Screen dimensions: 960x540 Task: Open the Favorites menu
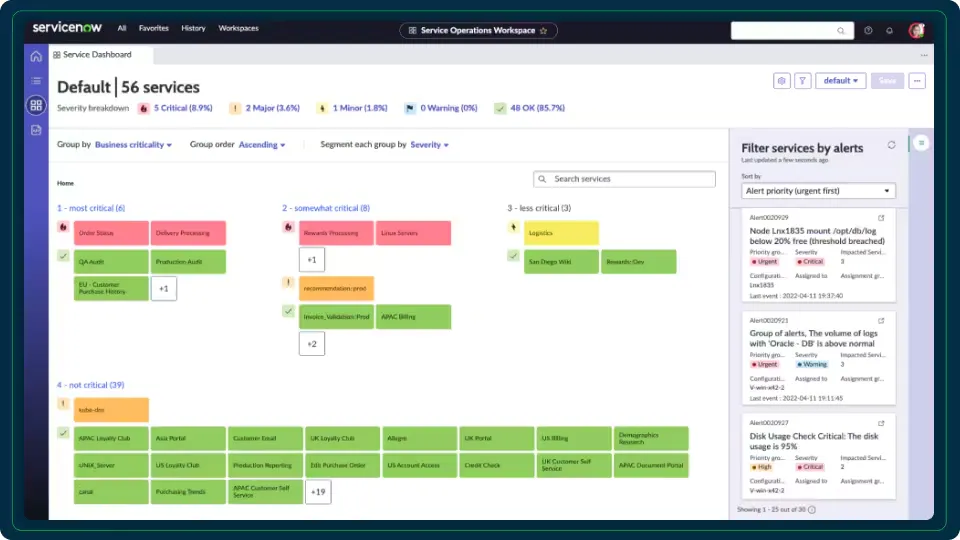[x=154, y=28]
